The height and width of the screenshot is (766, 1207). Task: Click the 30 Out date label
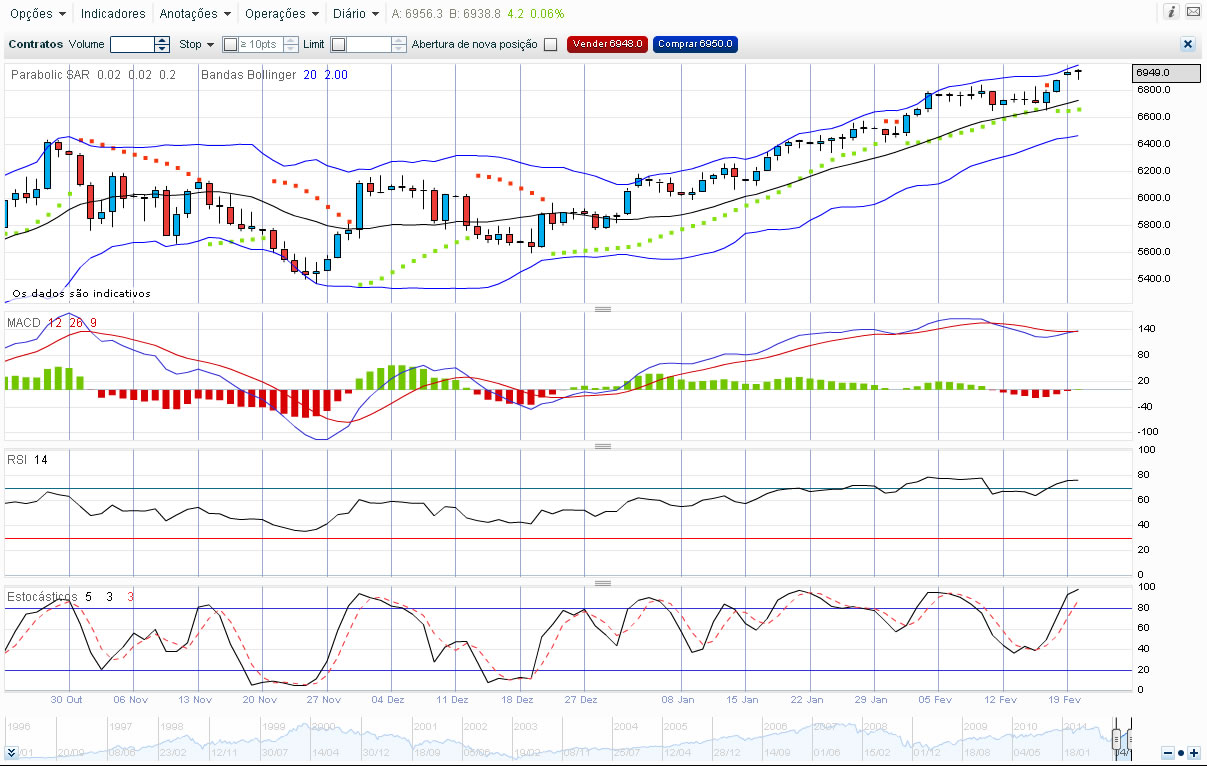point(66,701)
